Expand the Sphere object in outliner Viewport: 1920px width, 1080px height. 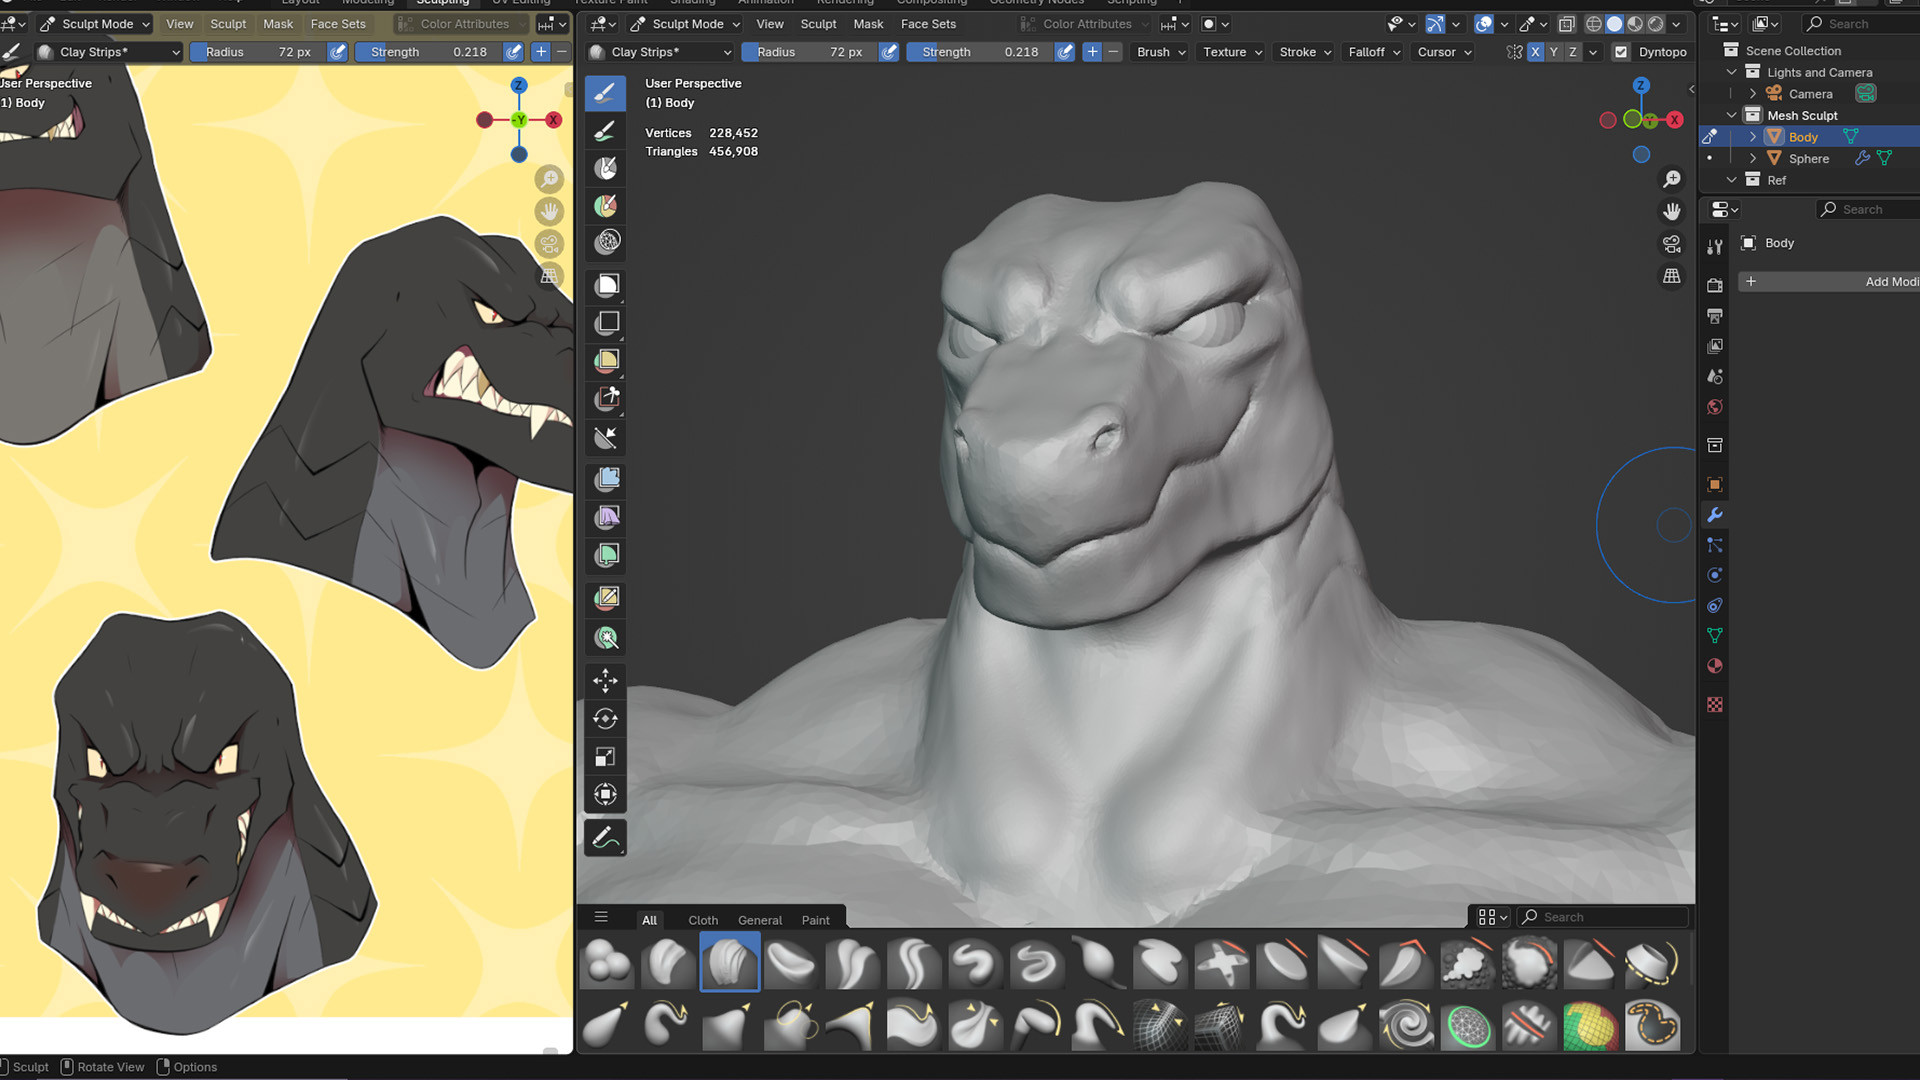(x=1752, y=159)
